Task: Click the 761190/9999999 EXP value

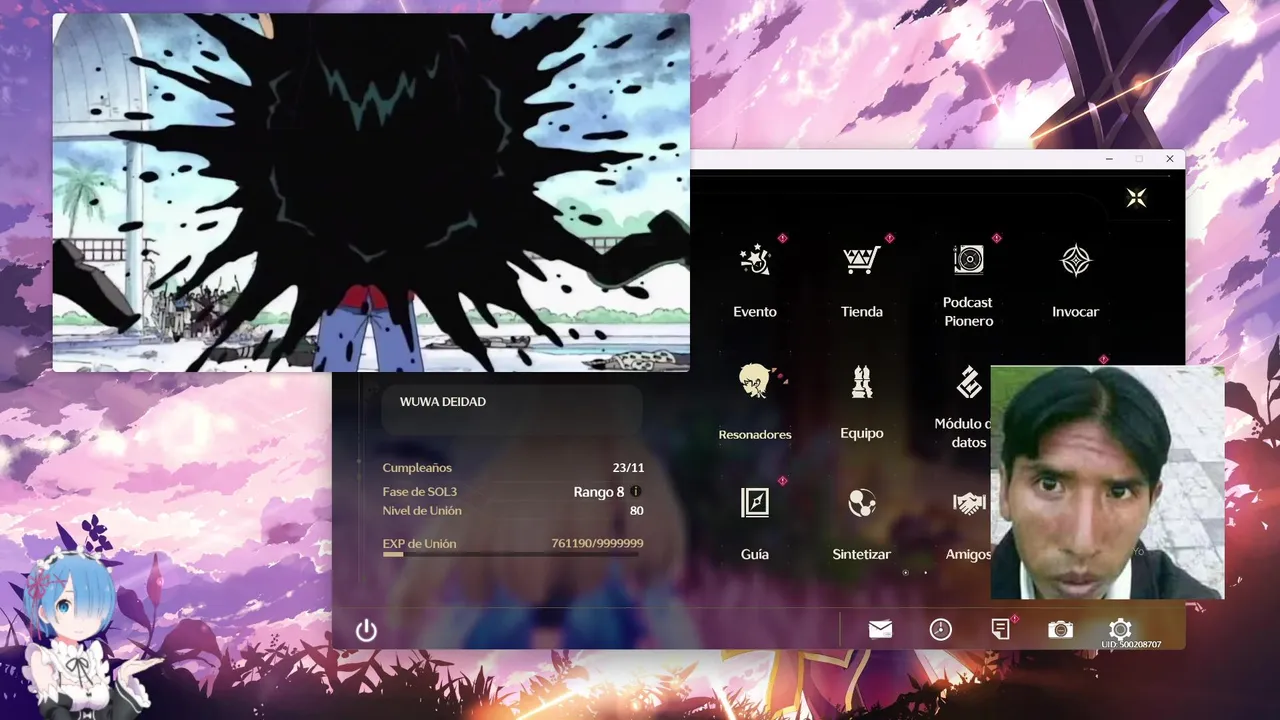Action: point(597,544)
